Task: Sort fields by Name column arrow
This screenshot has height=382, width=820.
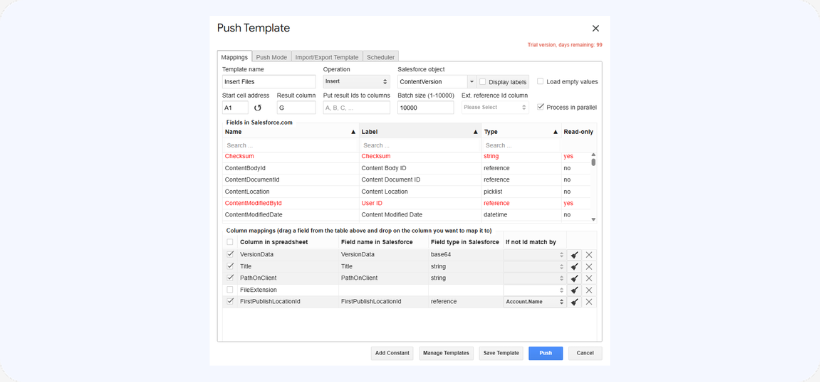Action: pos(353,132)
